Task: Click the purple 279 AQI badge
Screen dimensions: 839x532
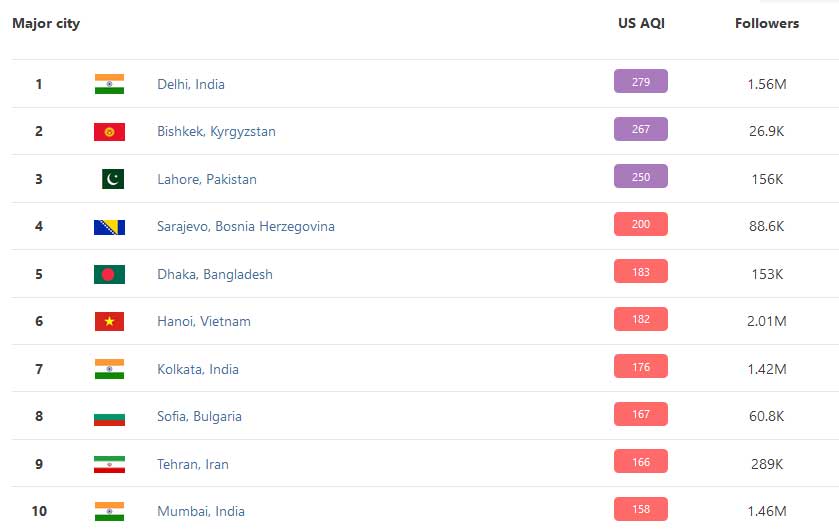Action: pyautogui.click(x=640, y=81)
